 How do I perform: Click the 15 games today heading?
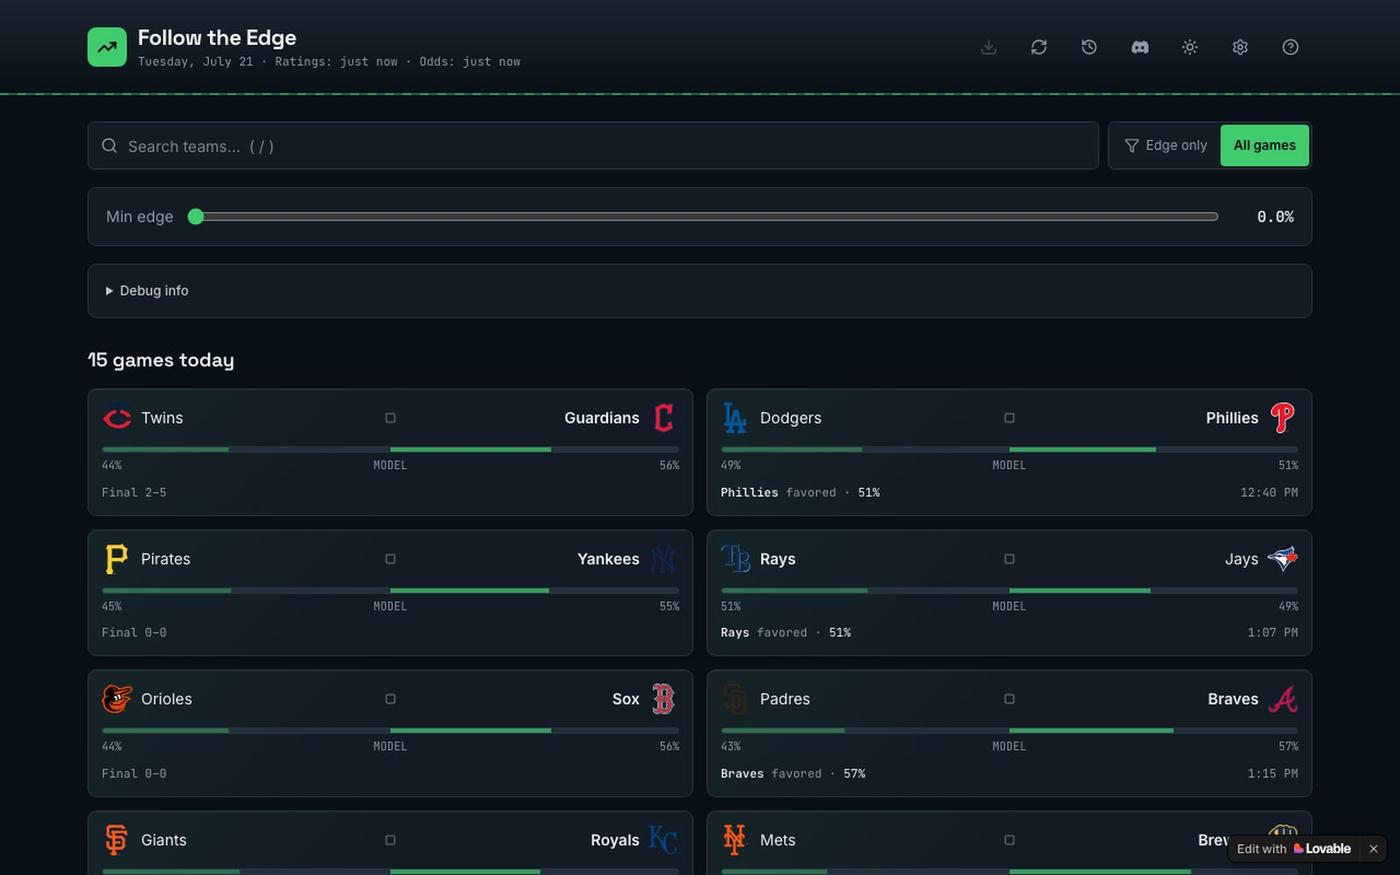point(161,360)
